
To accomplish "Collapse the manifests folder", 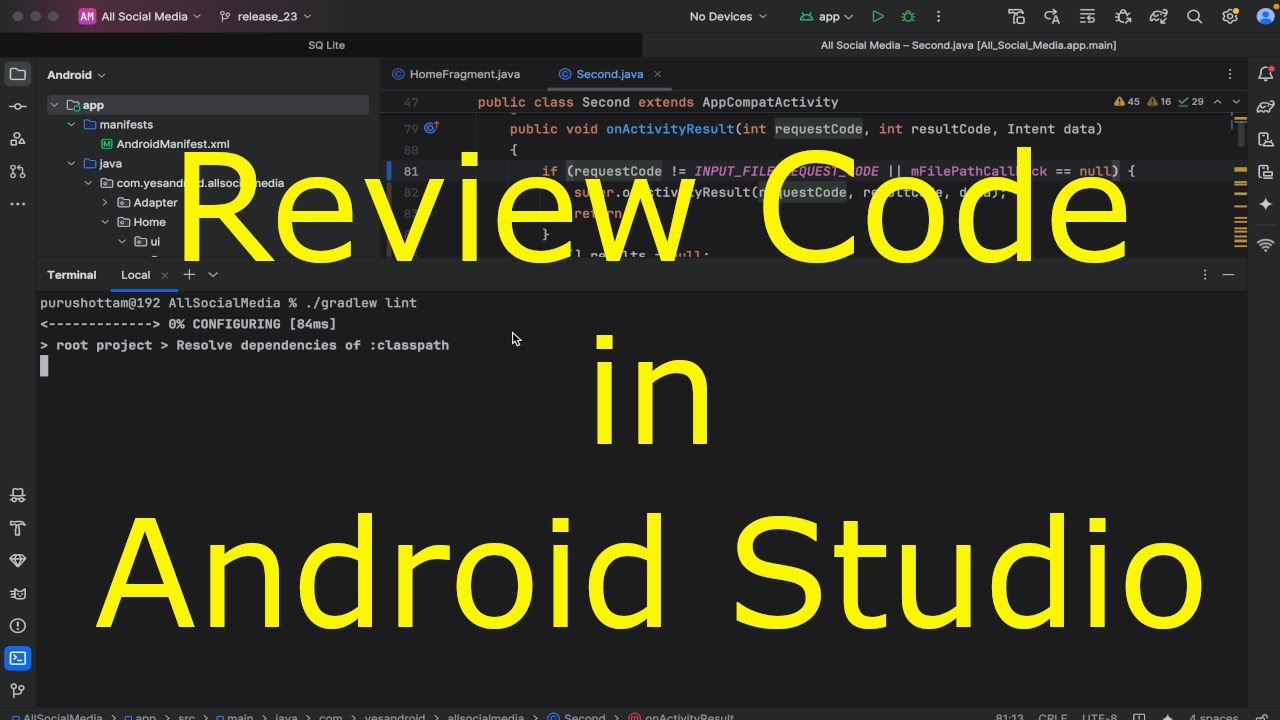I will [x=71, y=124].
